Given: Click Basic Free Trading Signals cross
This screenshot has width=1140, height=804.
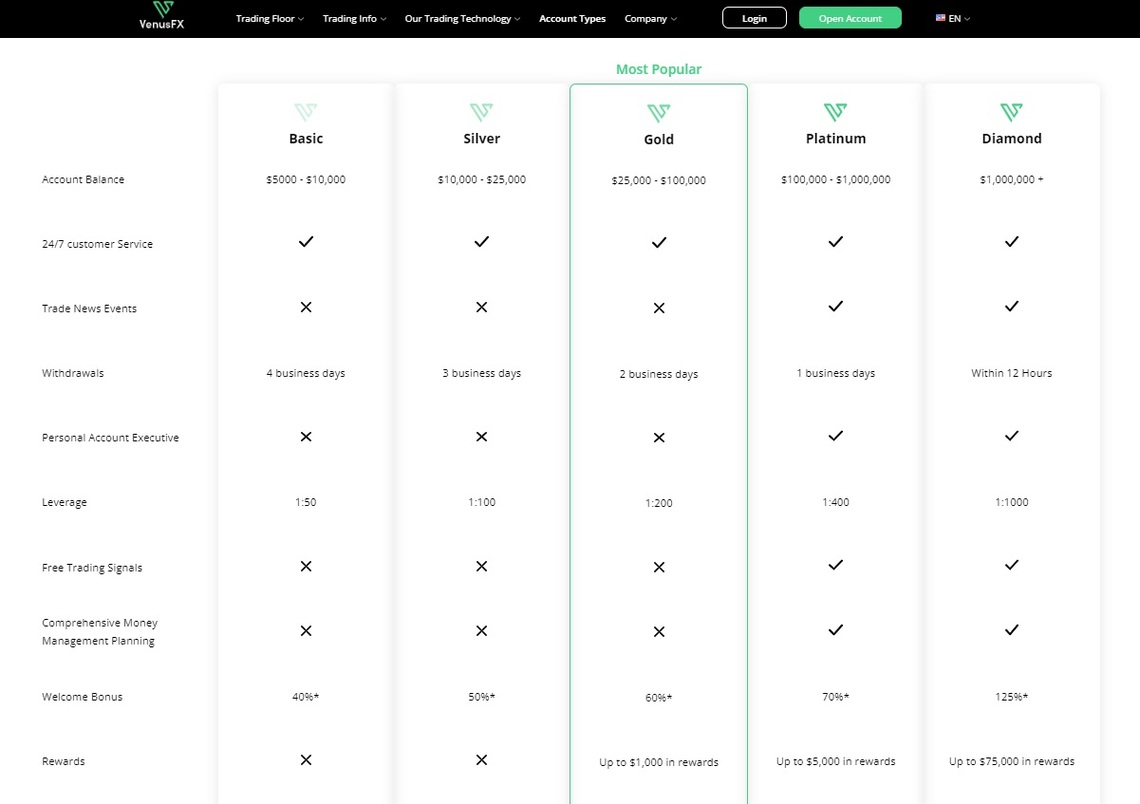Looking at the screenshot, I should point(306,566).
